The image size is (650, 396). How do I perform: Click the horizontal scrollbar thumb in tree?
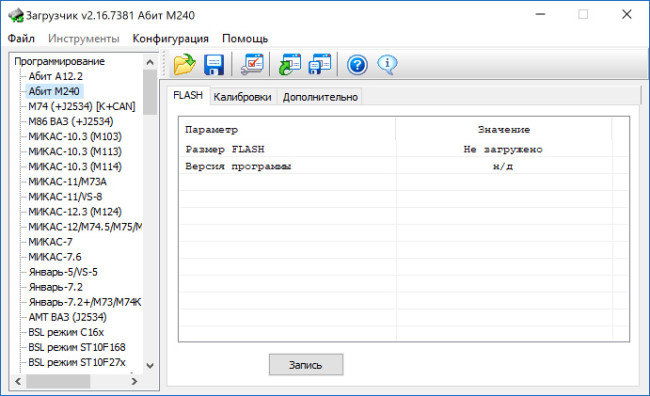[58, 381]
